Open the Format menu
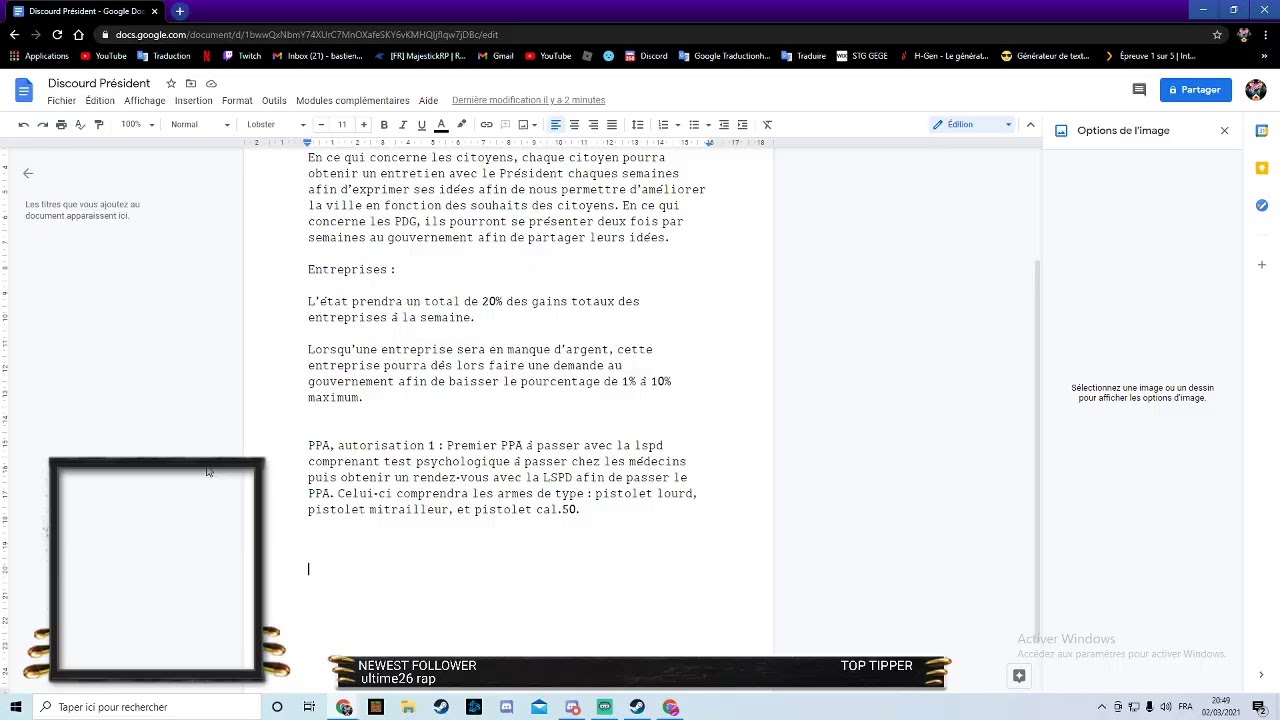 237,101
